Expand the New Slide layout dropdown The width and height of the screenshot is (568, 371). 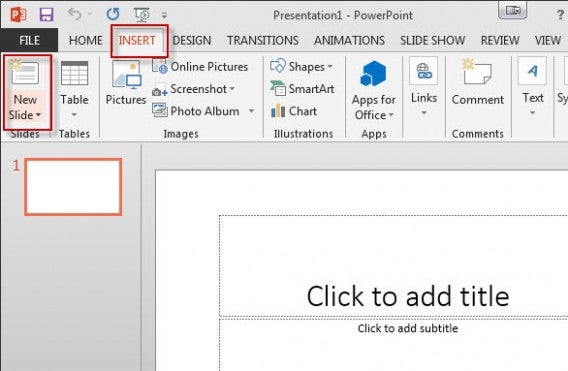click(25, 107)
